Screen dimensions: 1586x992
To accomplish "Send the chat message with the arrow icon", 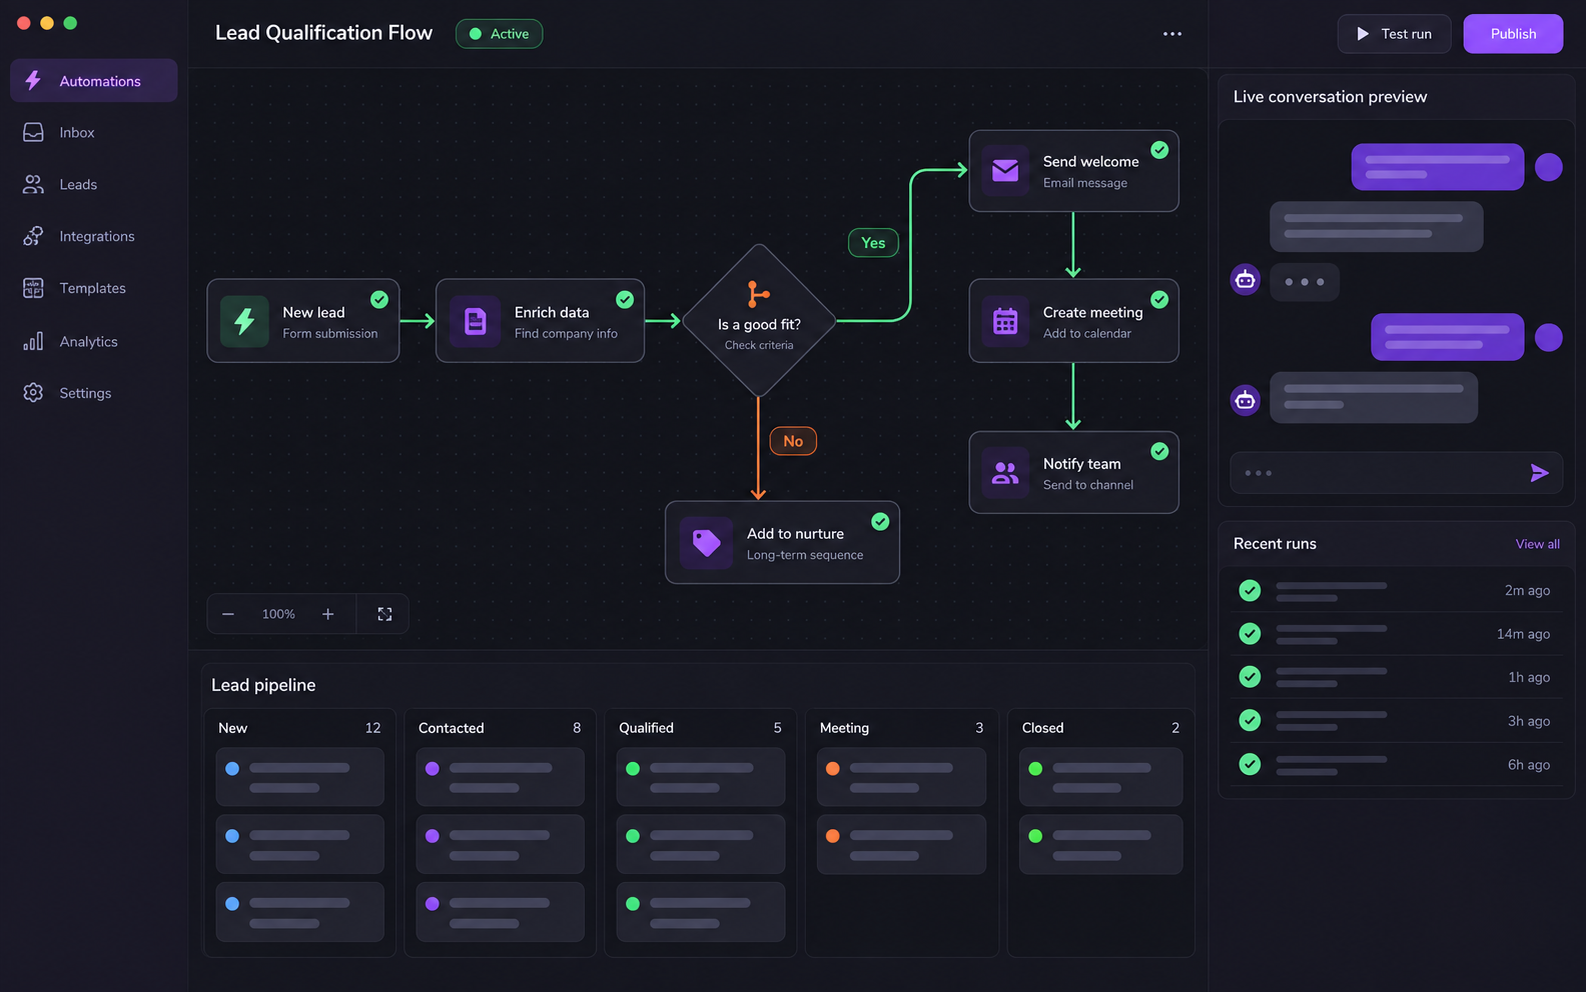I will pyautogui.click(x=1539, y=473).
